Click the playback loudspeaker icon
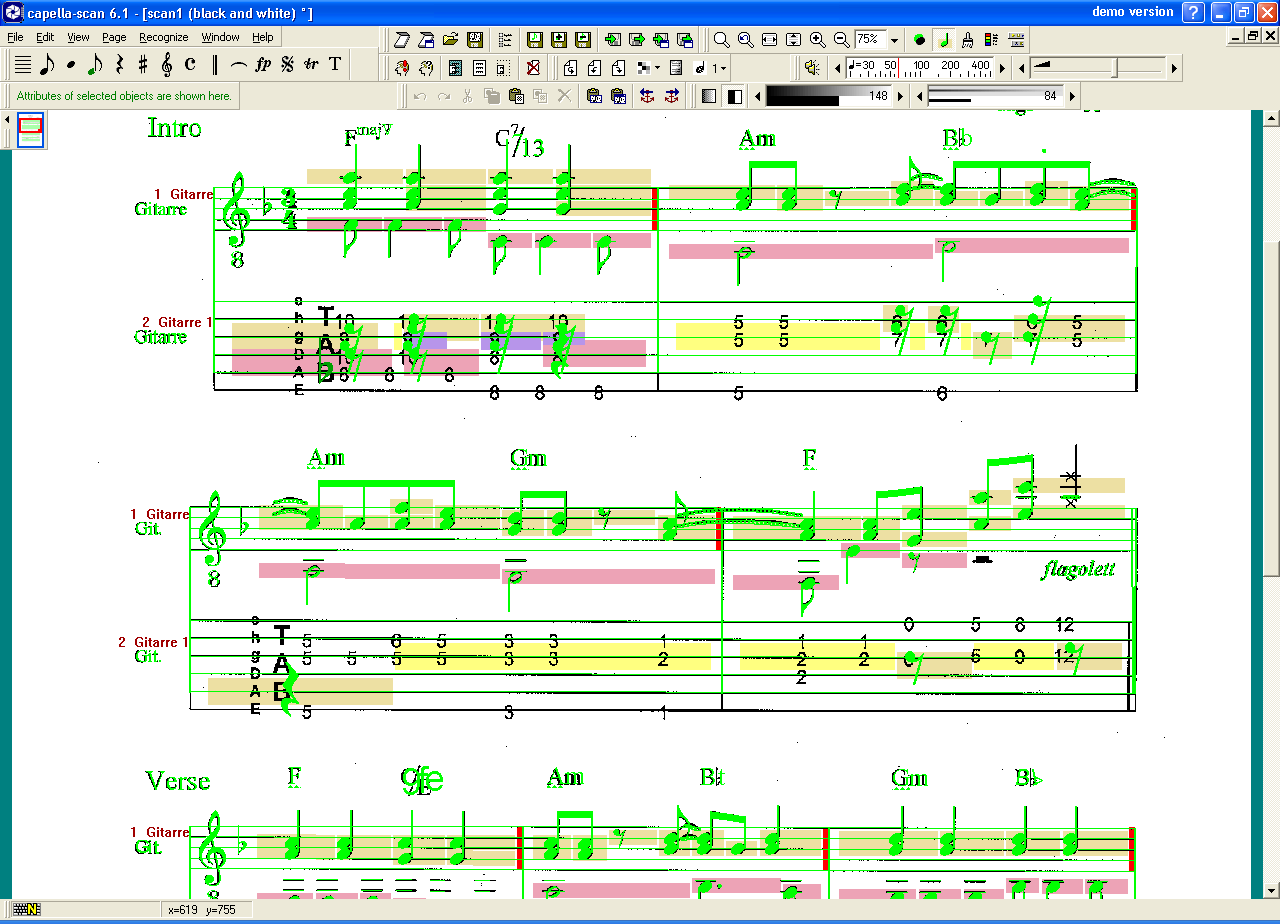Viewport: 1280px width, 924px height. [812, 68]
